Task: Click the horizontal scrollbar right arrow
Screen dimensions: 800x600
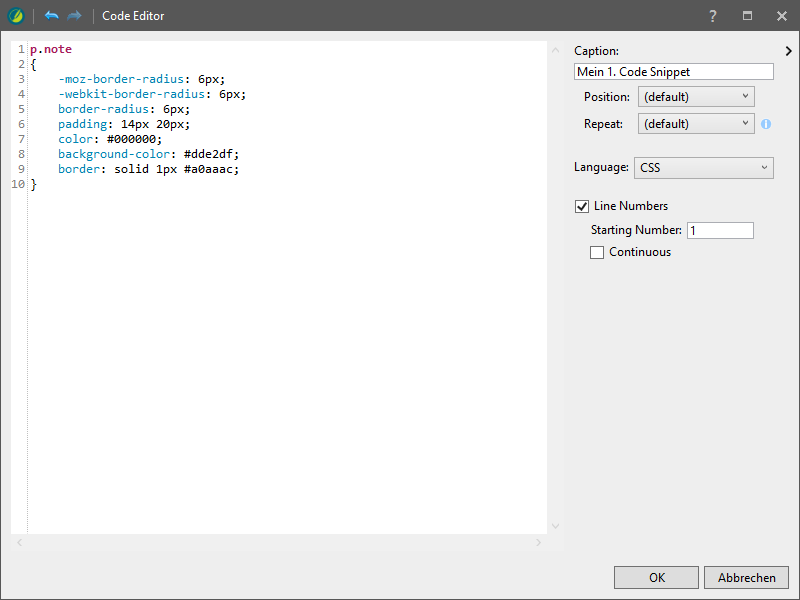Action: [x=538, y=543]
